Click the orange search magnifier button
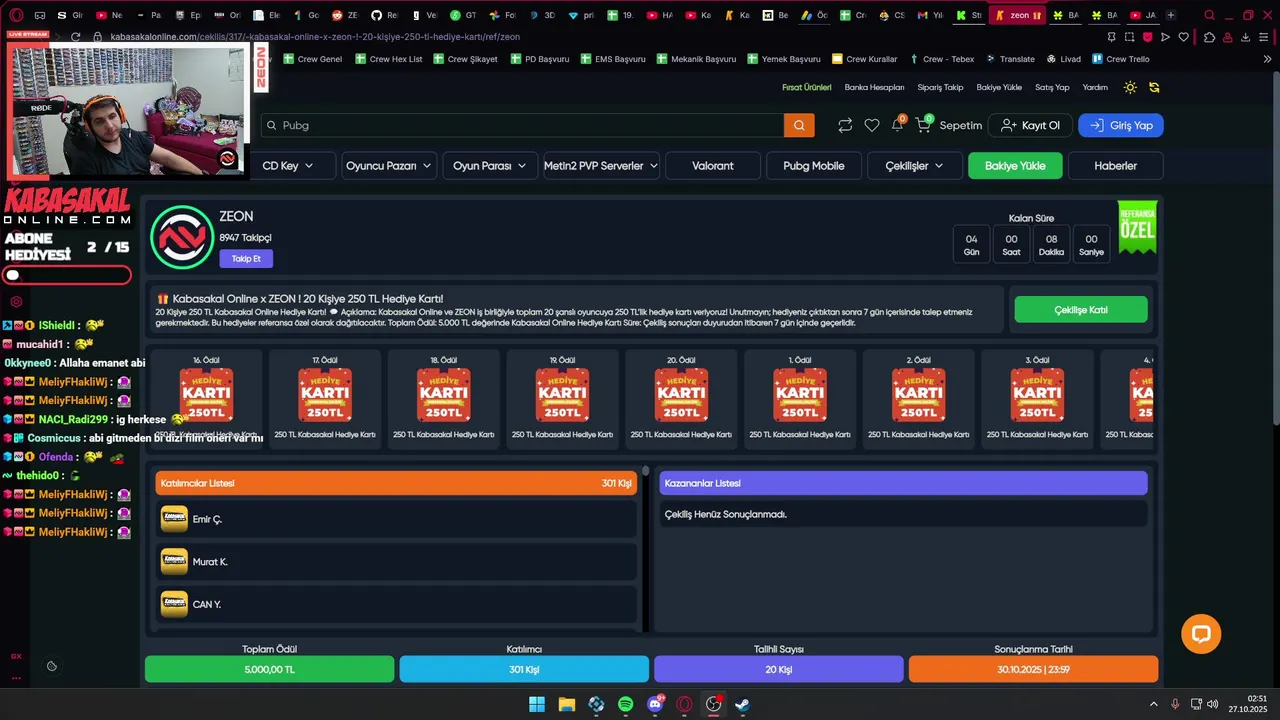 (799, 125)
